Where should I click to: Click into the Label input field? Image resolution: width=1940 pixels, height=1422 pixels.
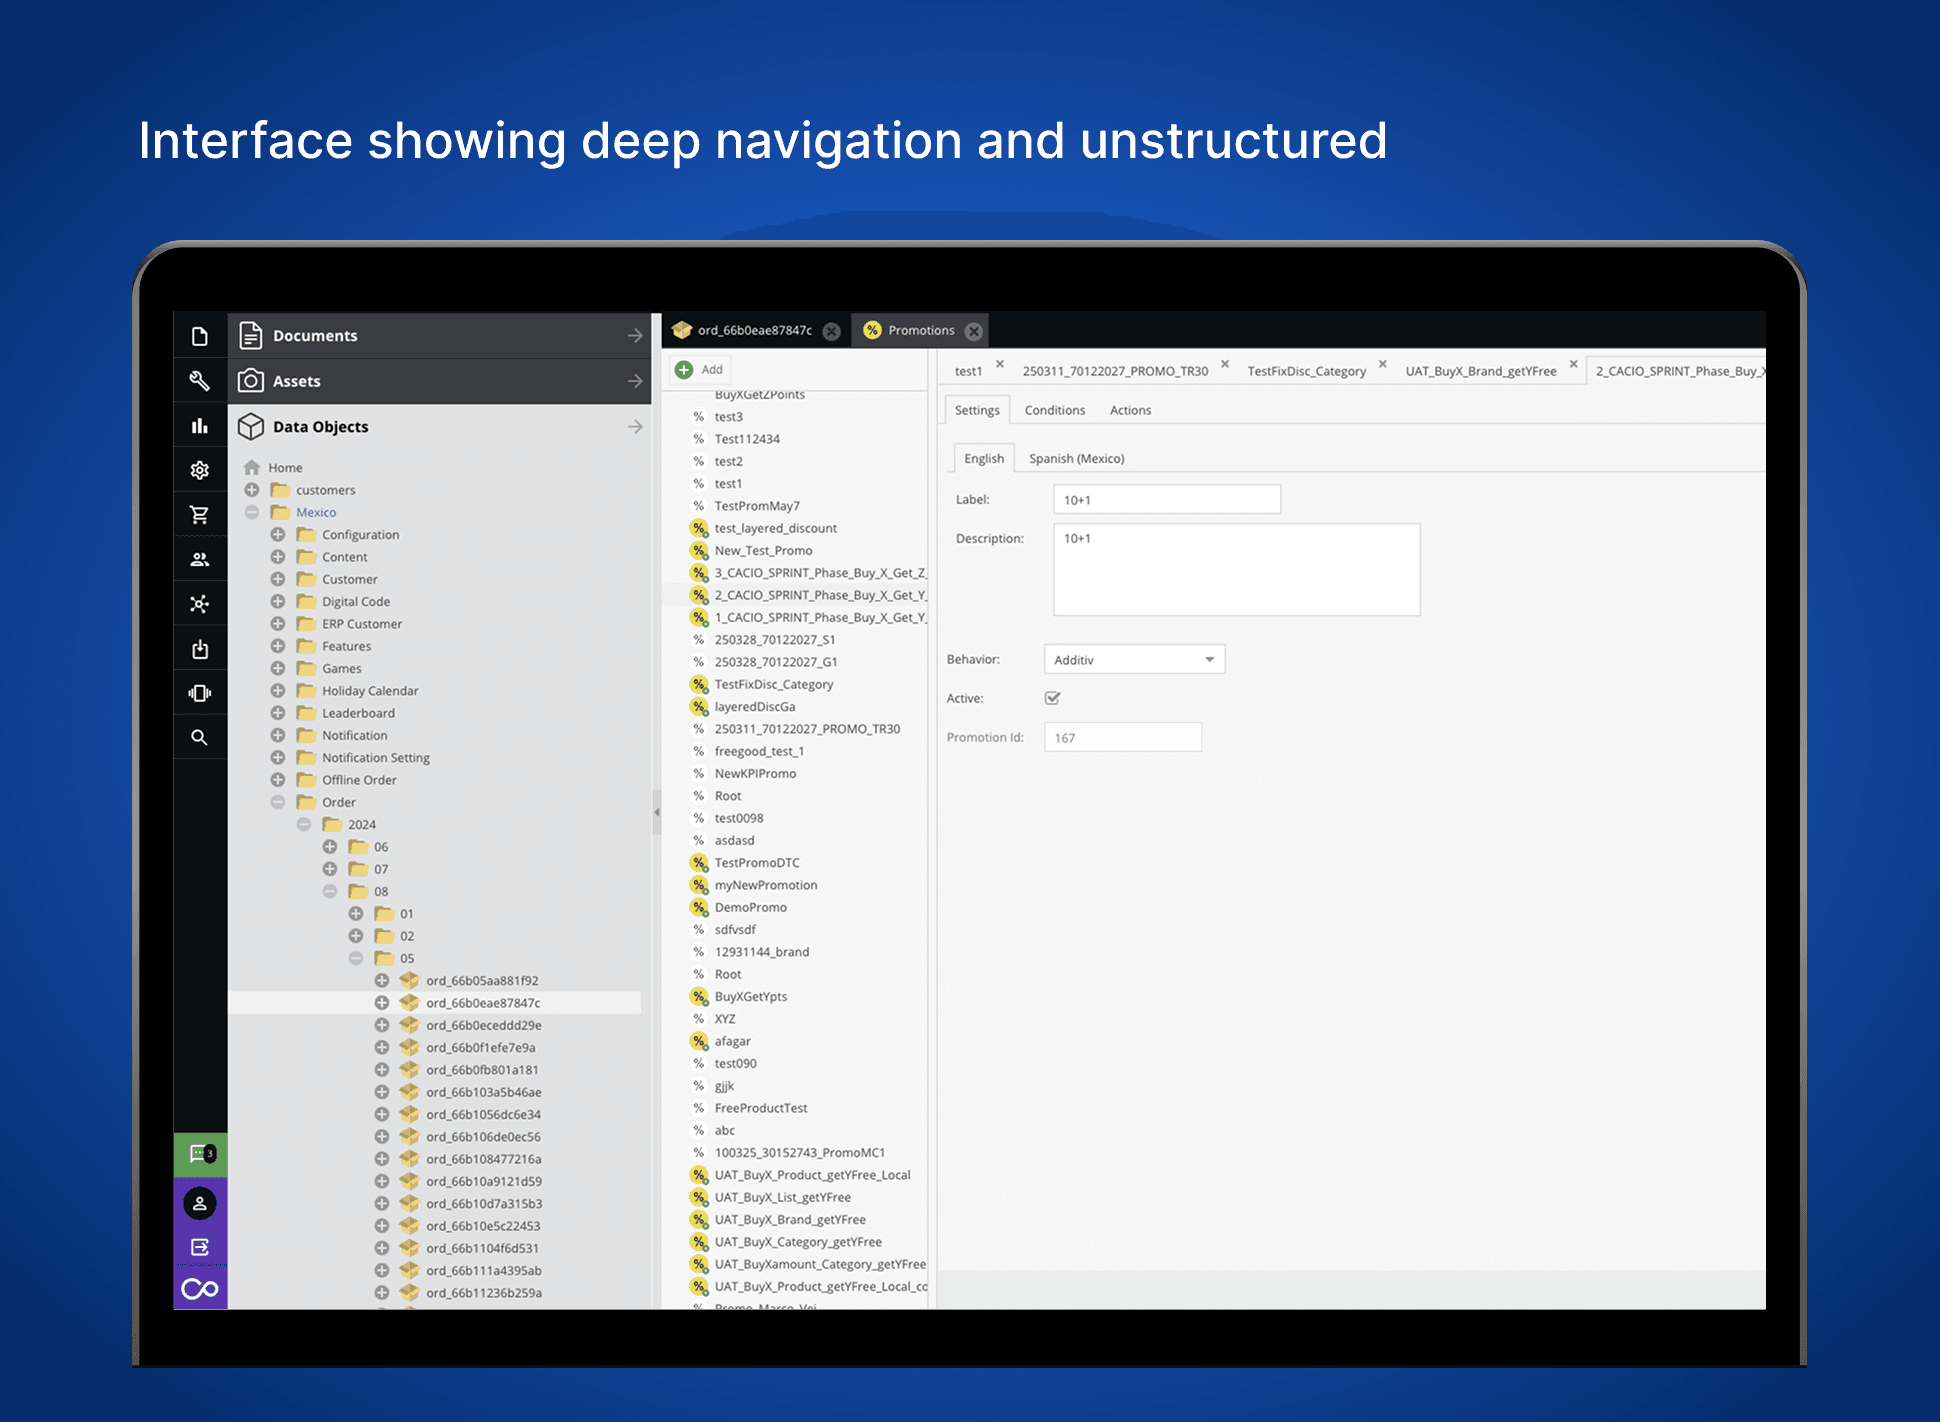[x=1166, y=499]
